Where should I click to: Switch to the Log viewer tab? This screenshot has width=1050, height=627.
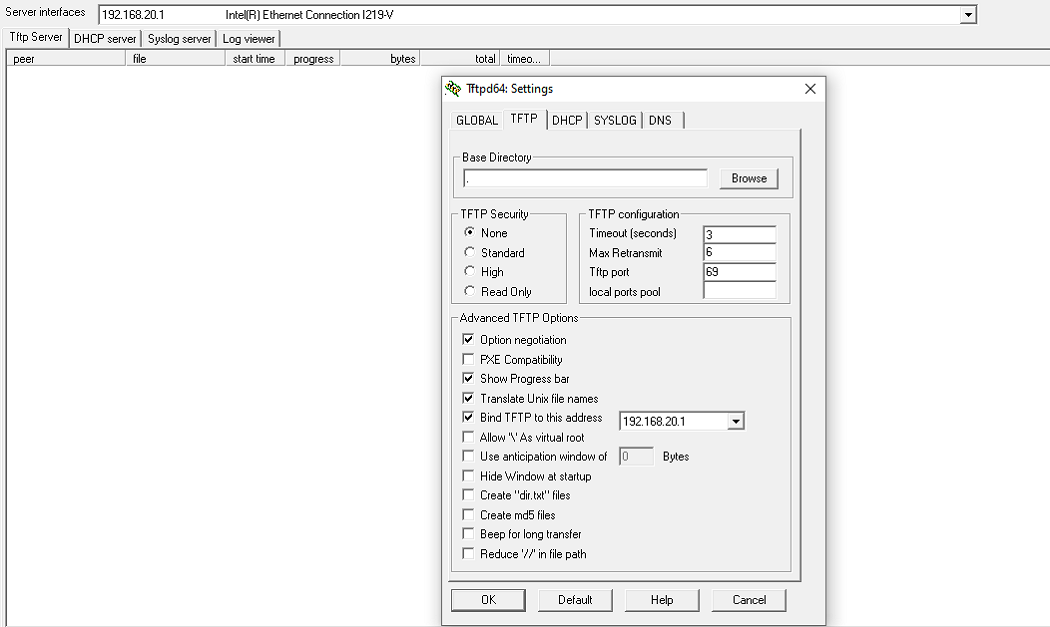(249, 39)
